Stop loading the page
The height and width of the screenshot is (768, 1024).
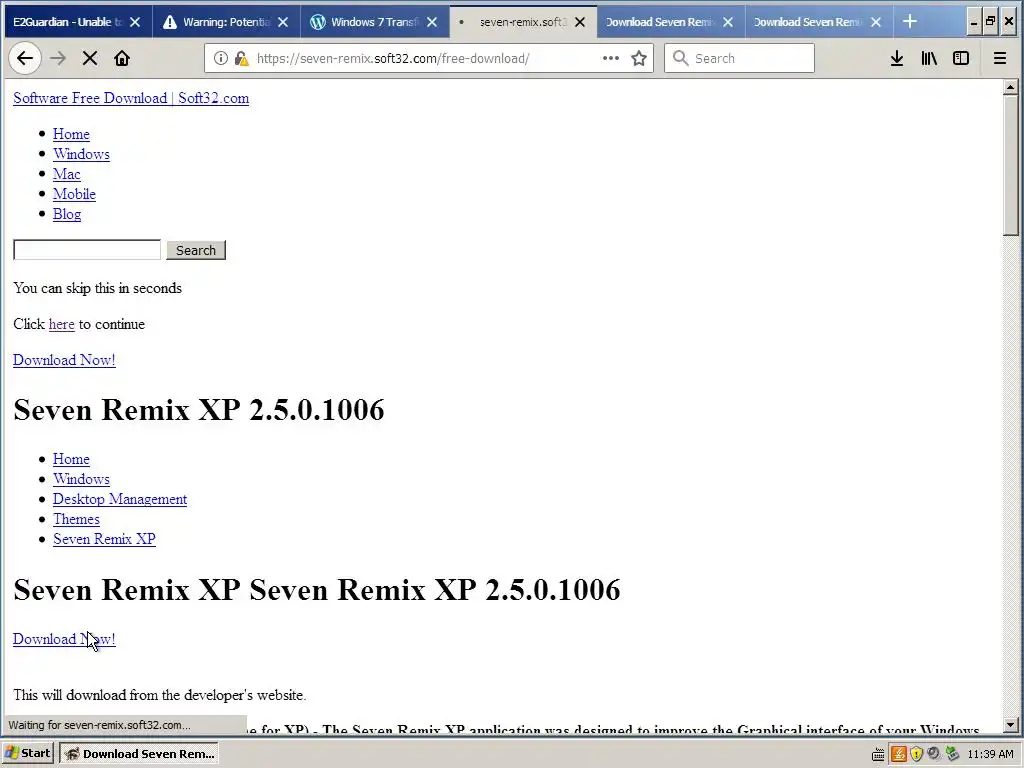click(89, 58)
